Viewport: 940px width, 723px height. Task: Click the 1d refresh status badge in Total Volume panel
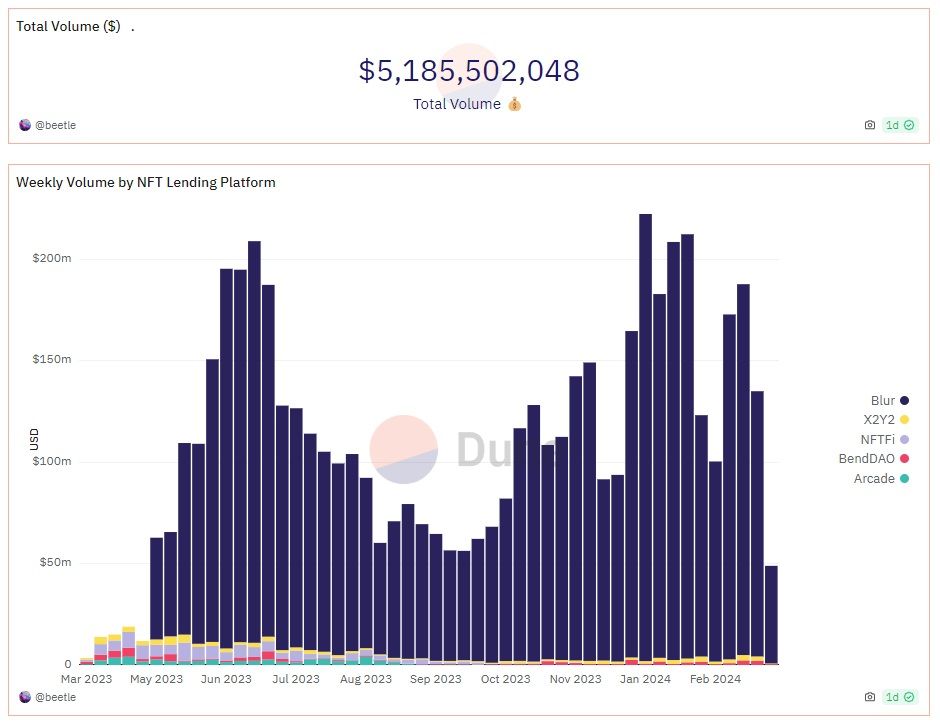pos(899,125)
